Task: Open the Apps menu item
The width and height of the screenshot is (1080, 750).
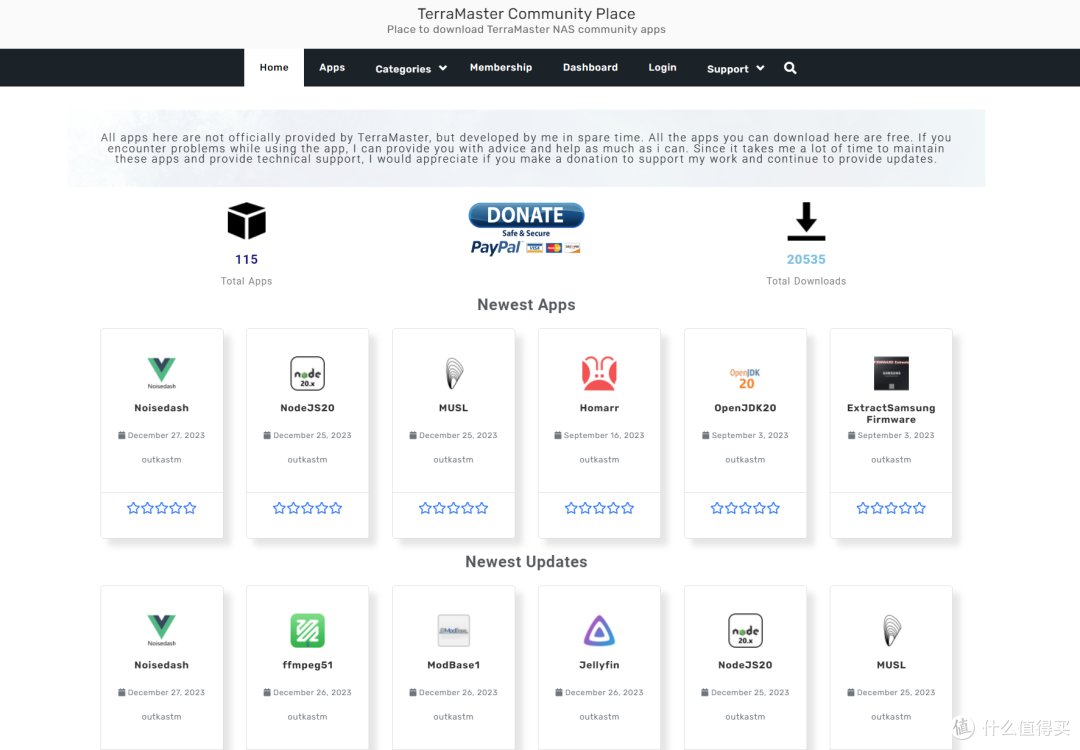Action: click(332, 67)
